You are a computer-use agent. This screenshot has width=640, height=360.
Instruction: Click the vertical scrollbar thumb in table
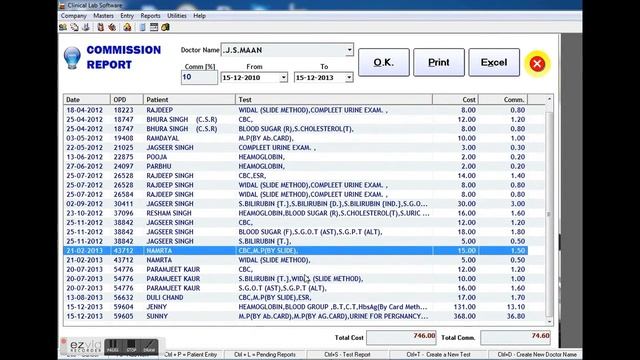click(549, 214)
